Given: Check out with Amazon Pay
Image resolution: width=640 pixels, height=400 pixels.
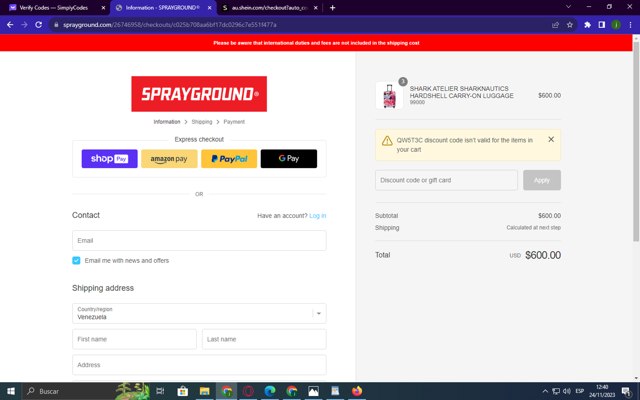Looking at the screenshot, I should tap(169, 159).
